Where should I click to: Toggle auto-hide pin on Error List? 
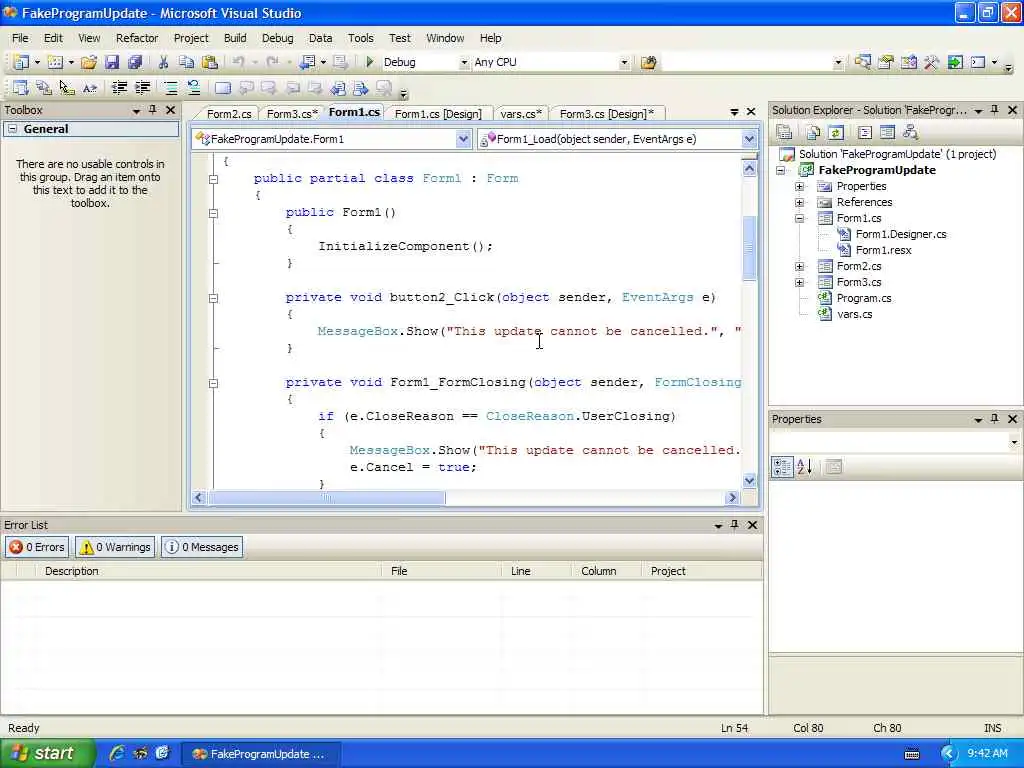tap(735, 524)
